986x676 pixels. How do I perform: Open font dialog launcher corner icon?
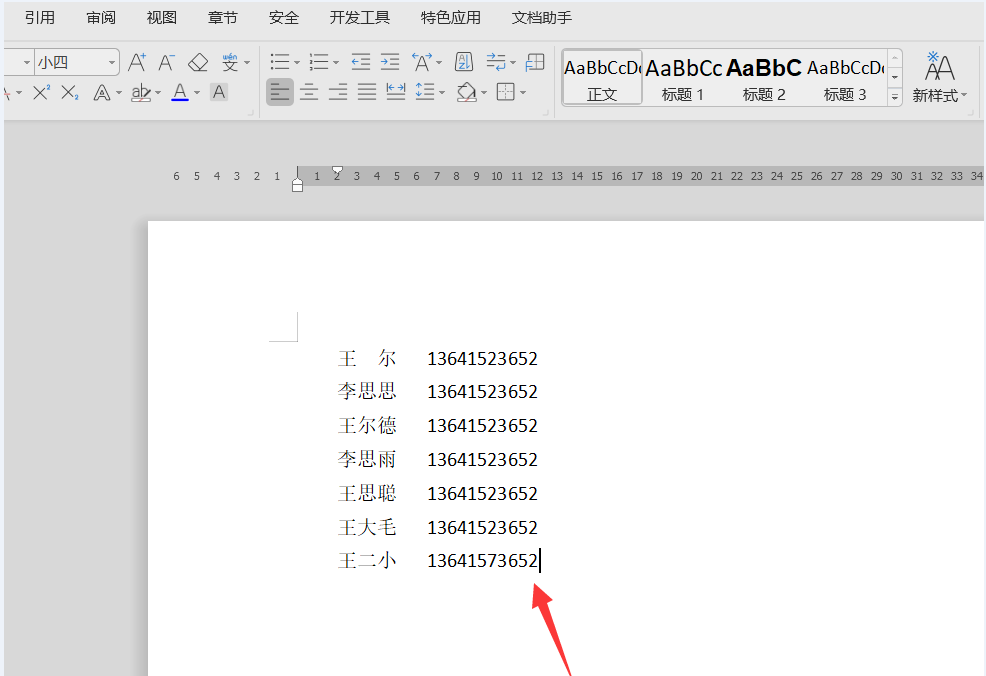coord(251,113)
